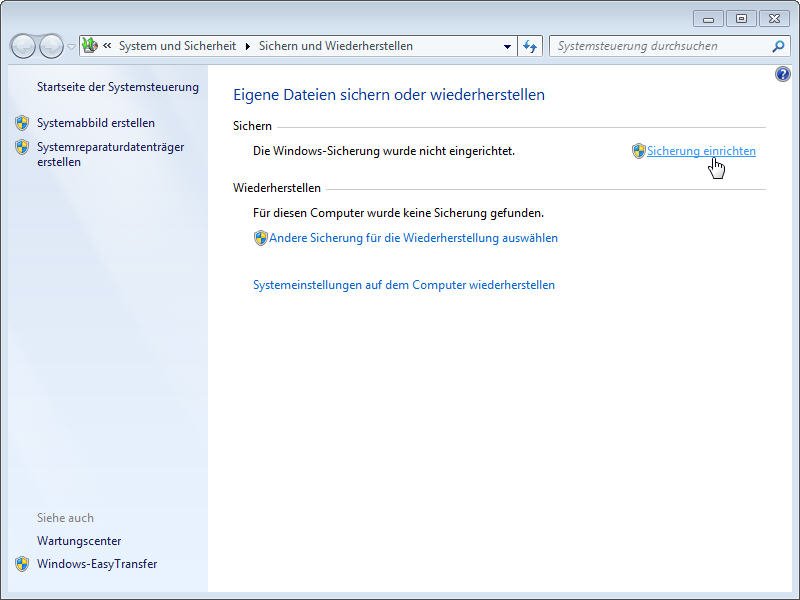Click the shield beside Systemreparaturdatenträger erstellen
The width and height of the screenshot is (800, 600).
tap(23, 147)
